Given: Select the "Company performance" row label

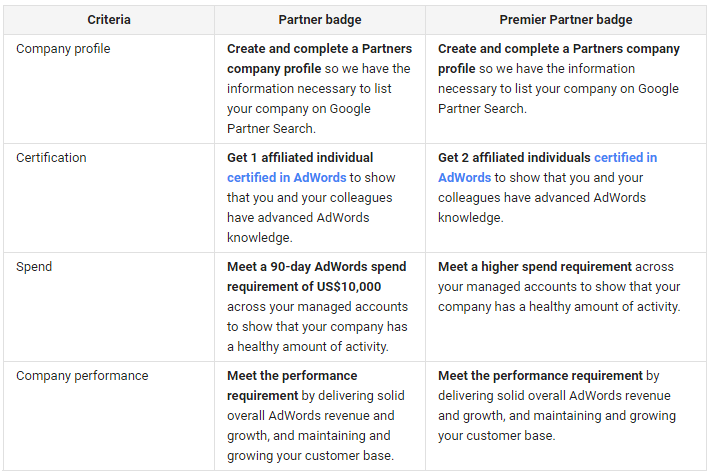Looking at the screenshot, I should (82, 376).
